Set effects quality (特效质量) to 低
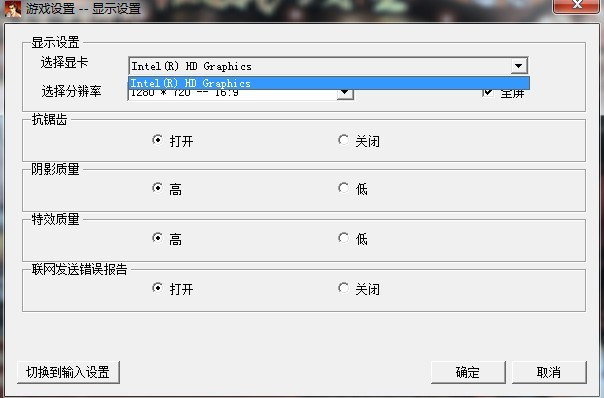 343,238
